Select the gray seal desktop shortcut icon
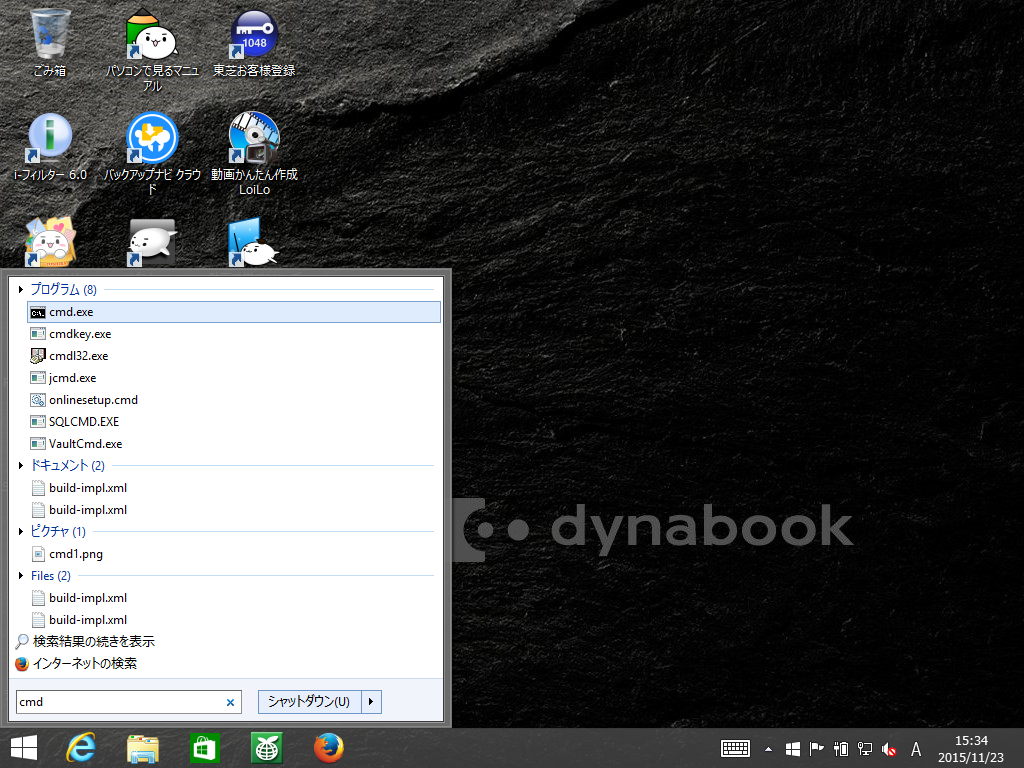 152,242
